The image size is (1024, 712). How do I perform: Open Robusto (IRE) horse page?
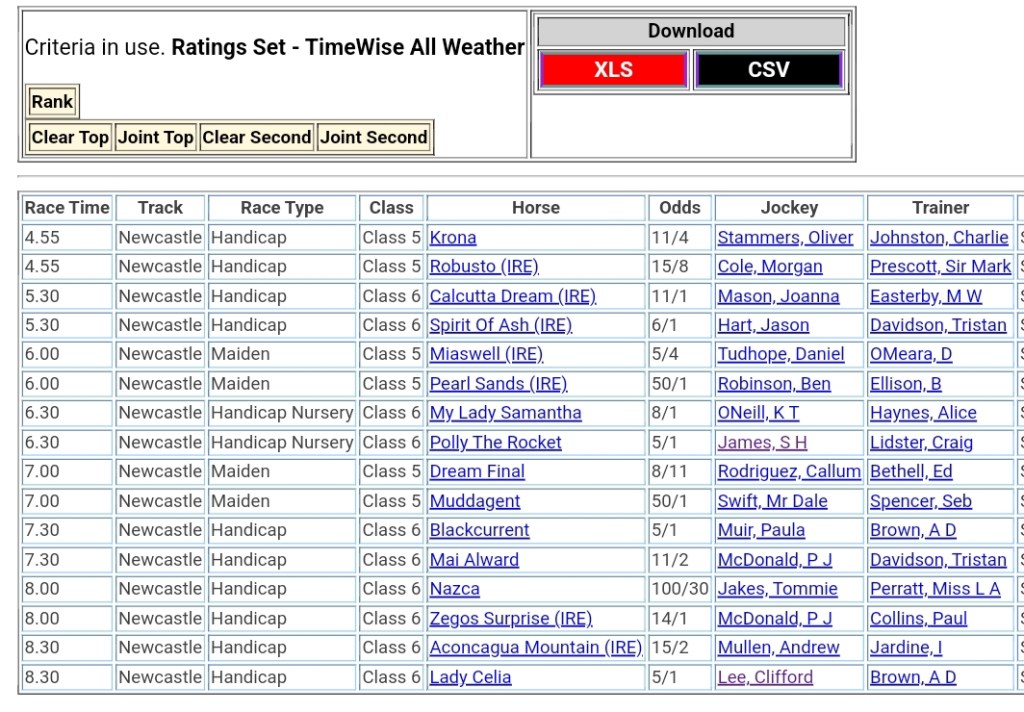(x=484, y=267)
